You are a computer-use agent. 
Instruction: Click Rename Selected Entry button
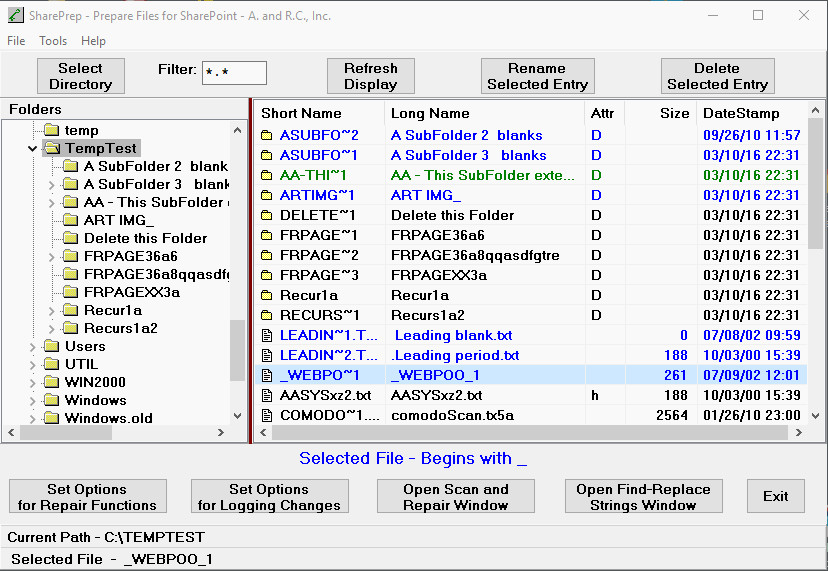[x=538, y=76]
